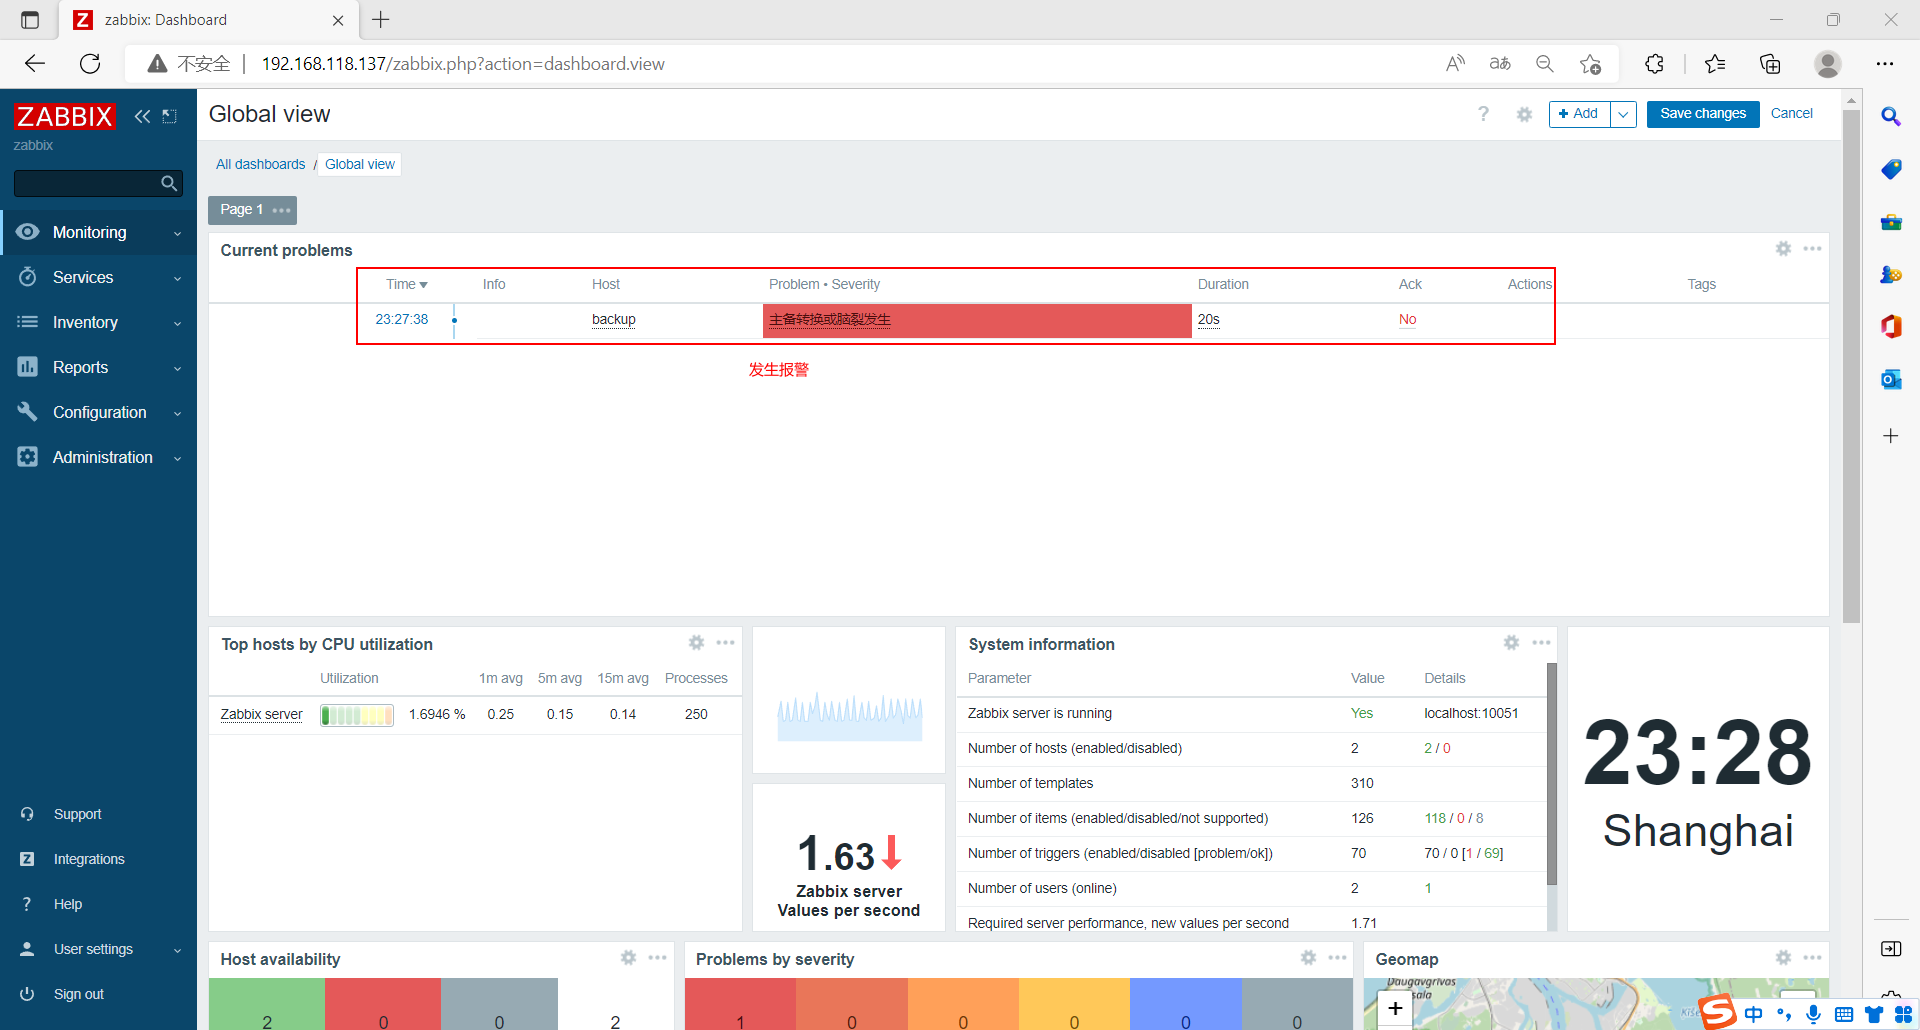Click the CPU utilization bar gauge
Viewport: 1920px width, 1030px height.
click(357, 715)
